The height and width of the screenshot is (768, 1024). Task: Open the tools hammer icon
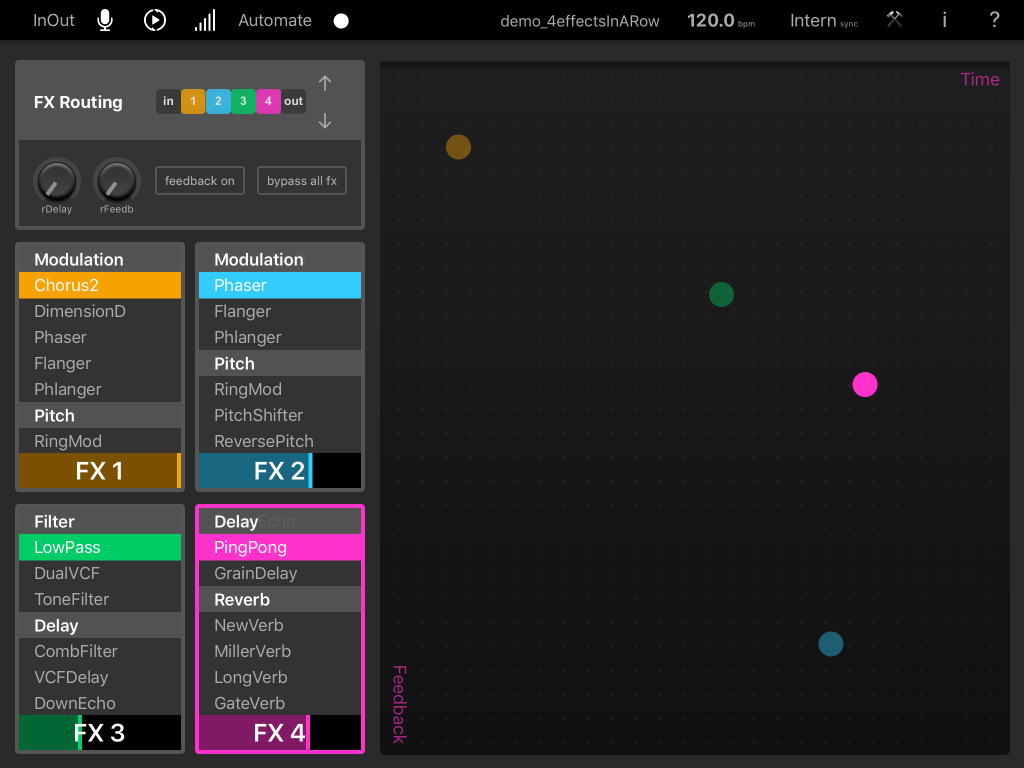click(895, 20)
